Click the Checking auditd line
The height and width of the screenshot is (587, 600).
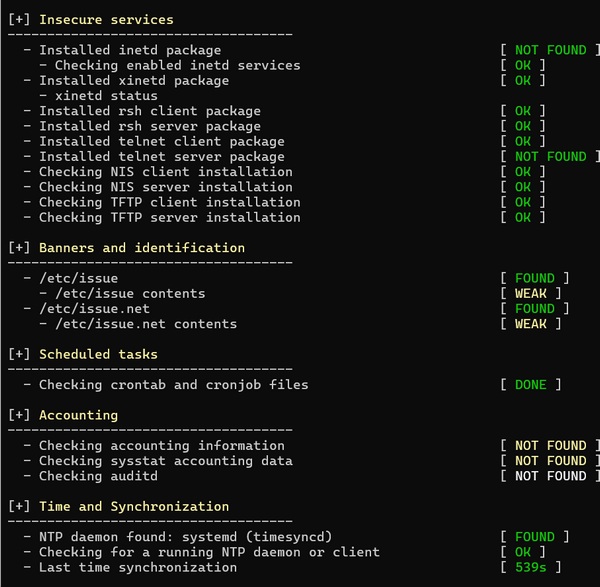tap(98, 476)
